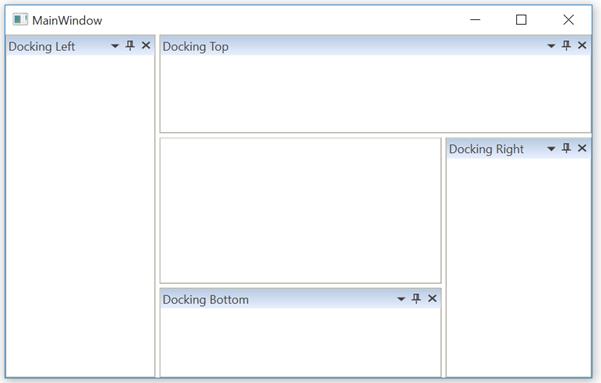Click inside the empty center document area
Screen dimensions: 601x383
(300, 210)
